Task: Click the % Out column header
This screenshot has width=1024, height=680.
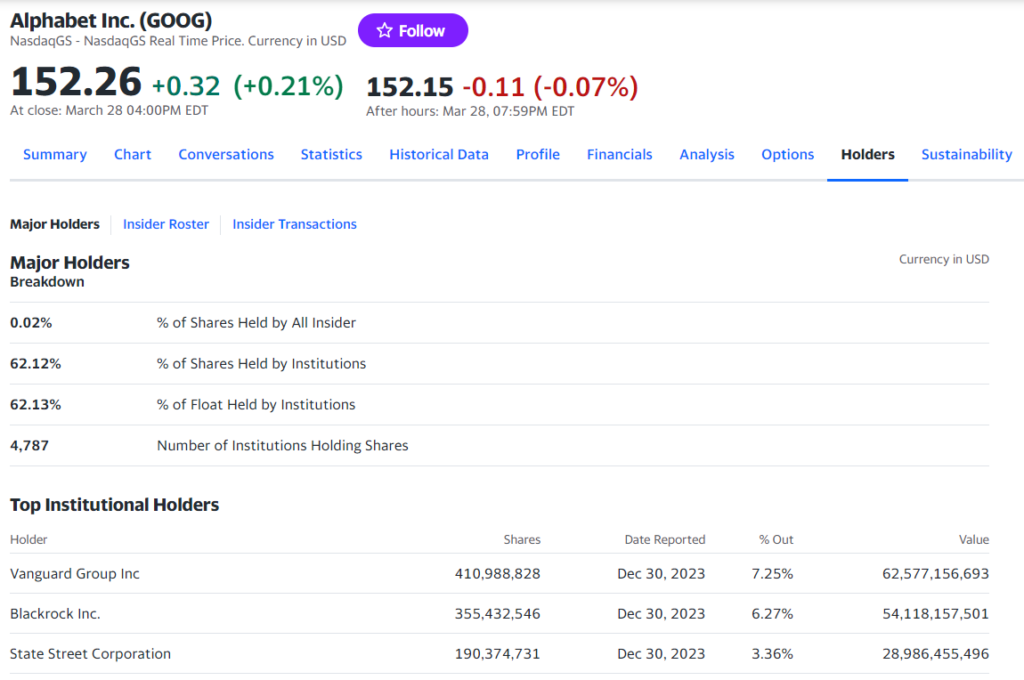Action: point(776,540)
